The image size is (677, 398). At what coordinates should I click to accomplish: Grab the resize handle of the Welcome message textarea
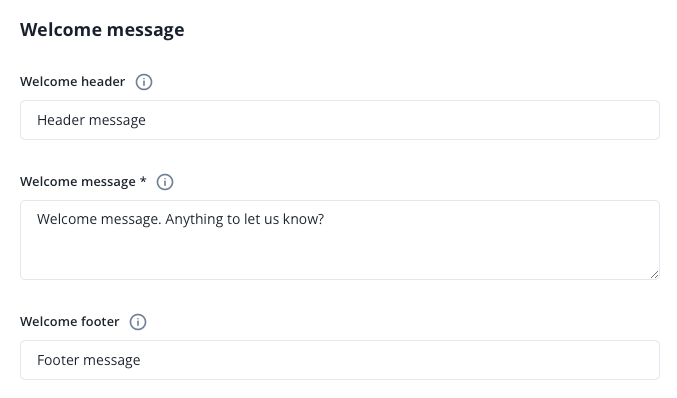click(x=654, y=275)
